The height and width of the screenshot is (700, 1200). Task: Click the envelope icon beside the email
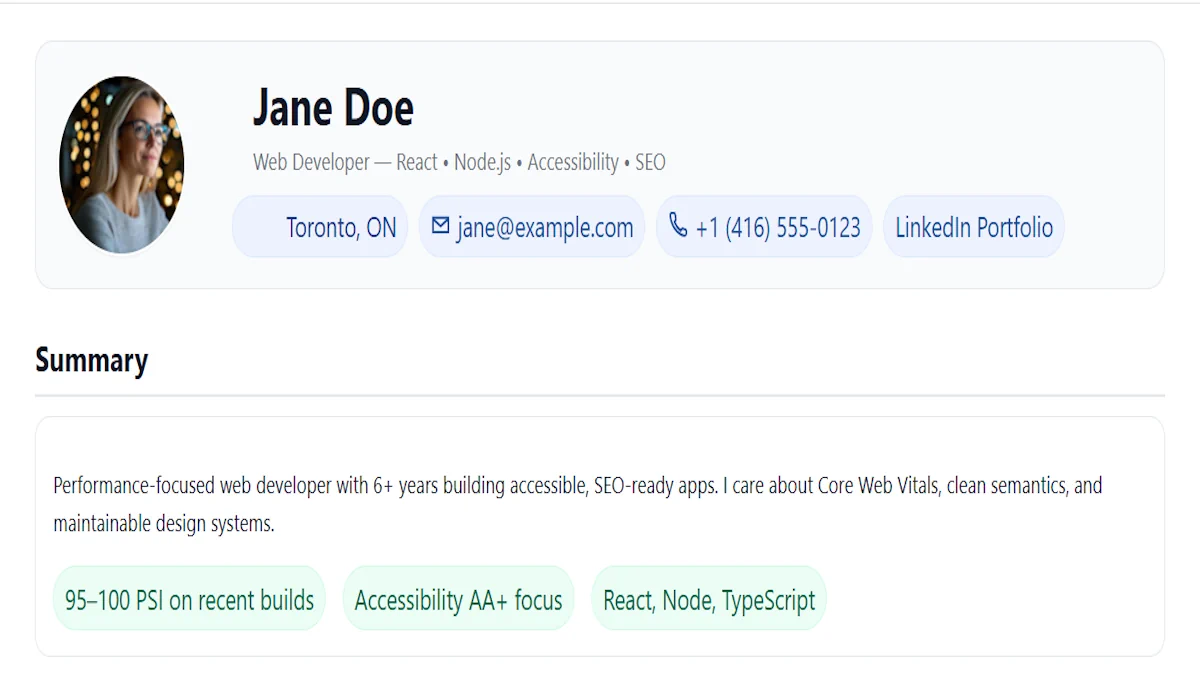click(x=440, y=226)
